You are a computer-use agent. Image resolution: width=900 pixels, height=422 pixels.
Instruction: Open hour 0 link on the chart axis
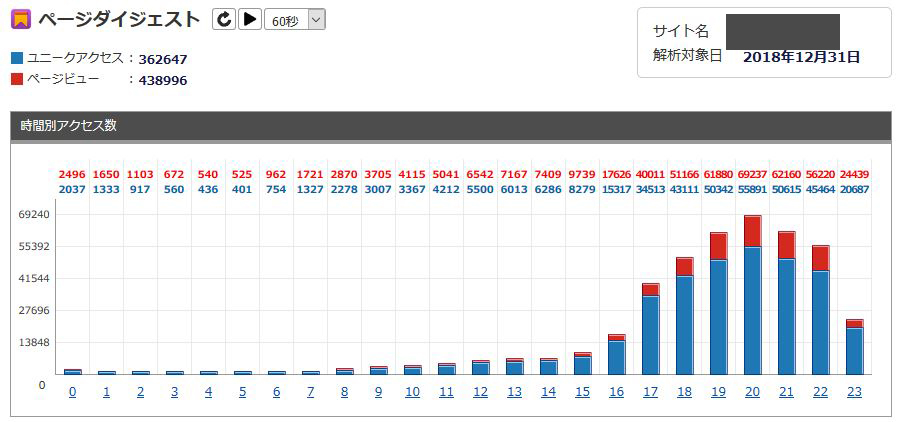click(x=72, y=392)
